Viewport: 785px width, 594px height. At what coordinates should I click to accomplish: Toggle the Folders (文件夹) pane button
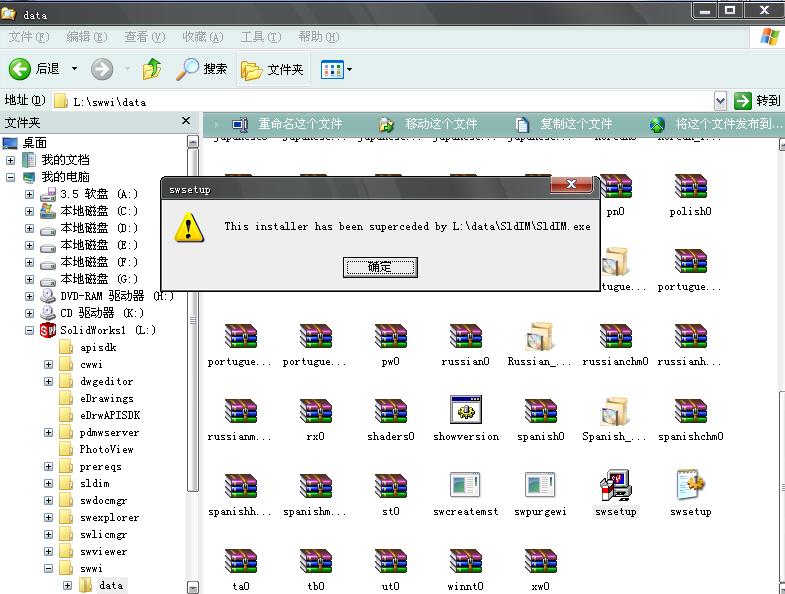coord(272,69)
